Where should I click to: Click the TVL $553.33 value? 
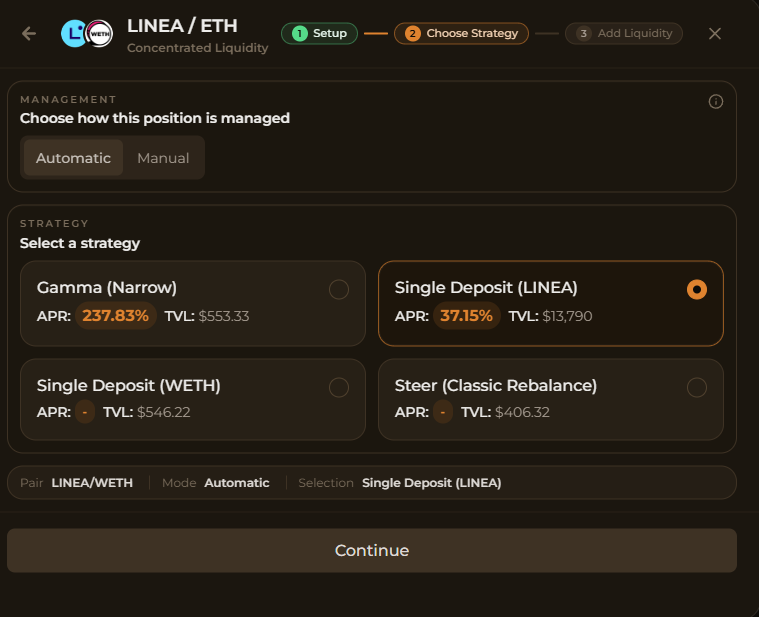tap(224, 316)
